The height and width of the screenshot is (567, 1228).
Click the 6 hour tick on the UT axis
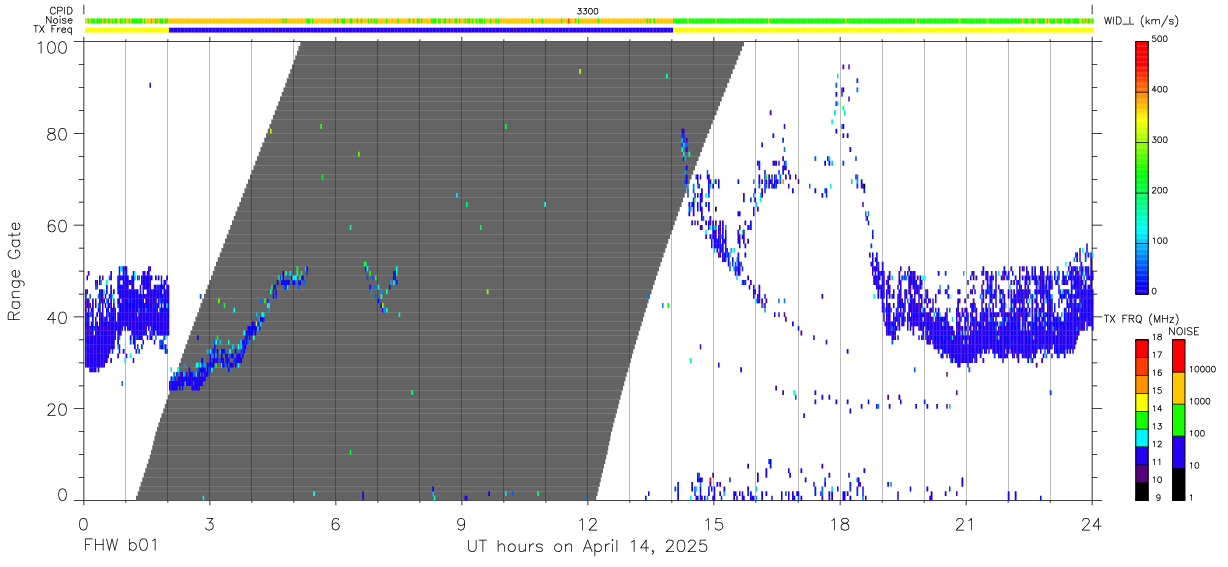[335, 523]
